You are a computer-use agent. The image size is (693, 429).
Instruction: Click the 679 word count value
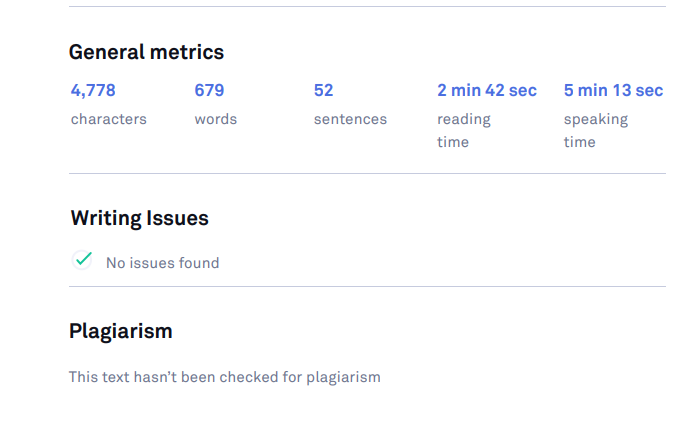(209, 91)
